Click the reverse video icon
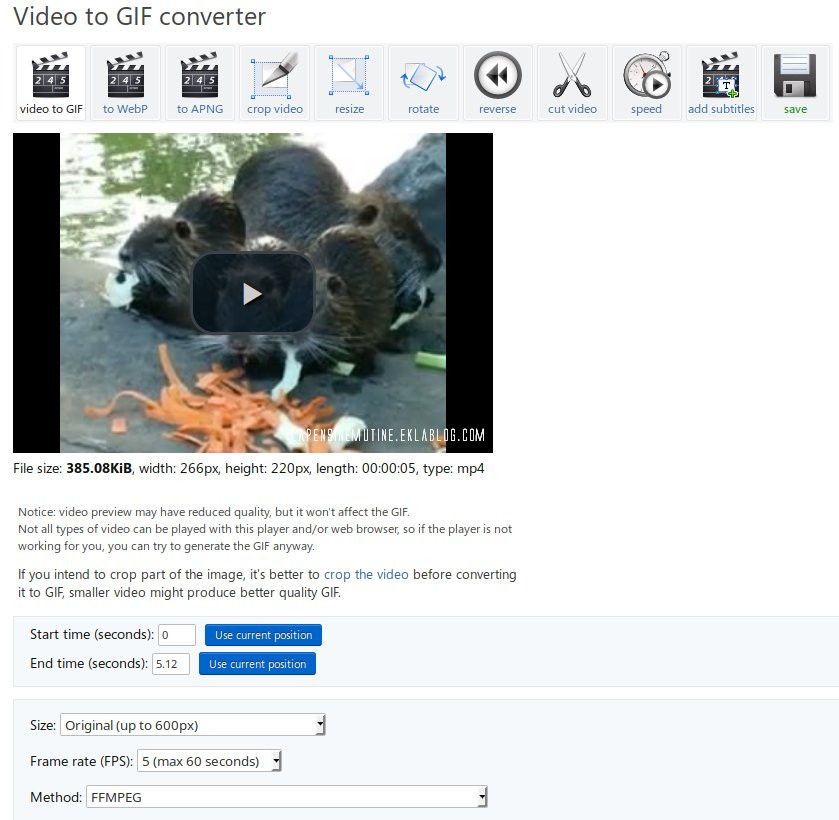 tap(497, 83)
